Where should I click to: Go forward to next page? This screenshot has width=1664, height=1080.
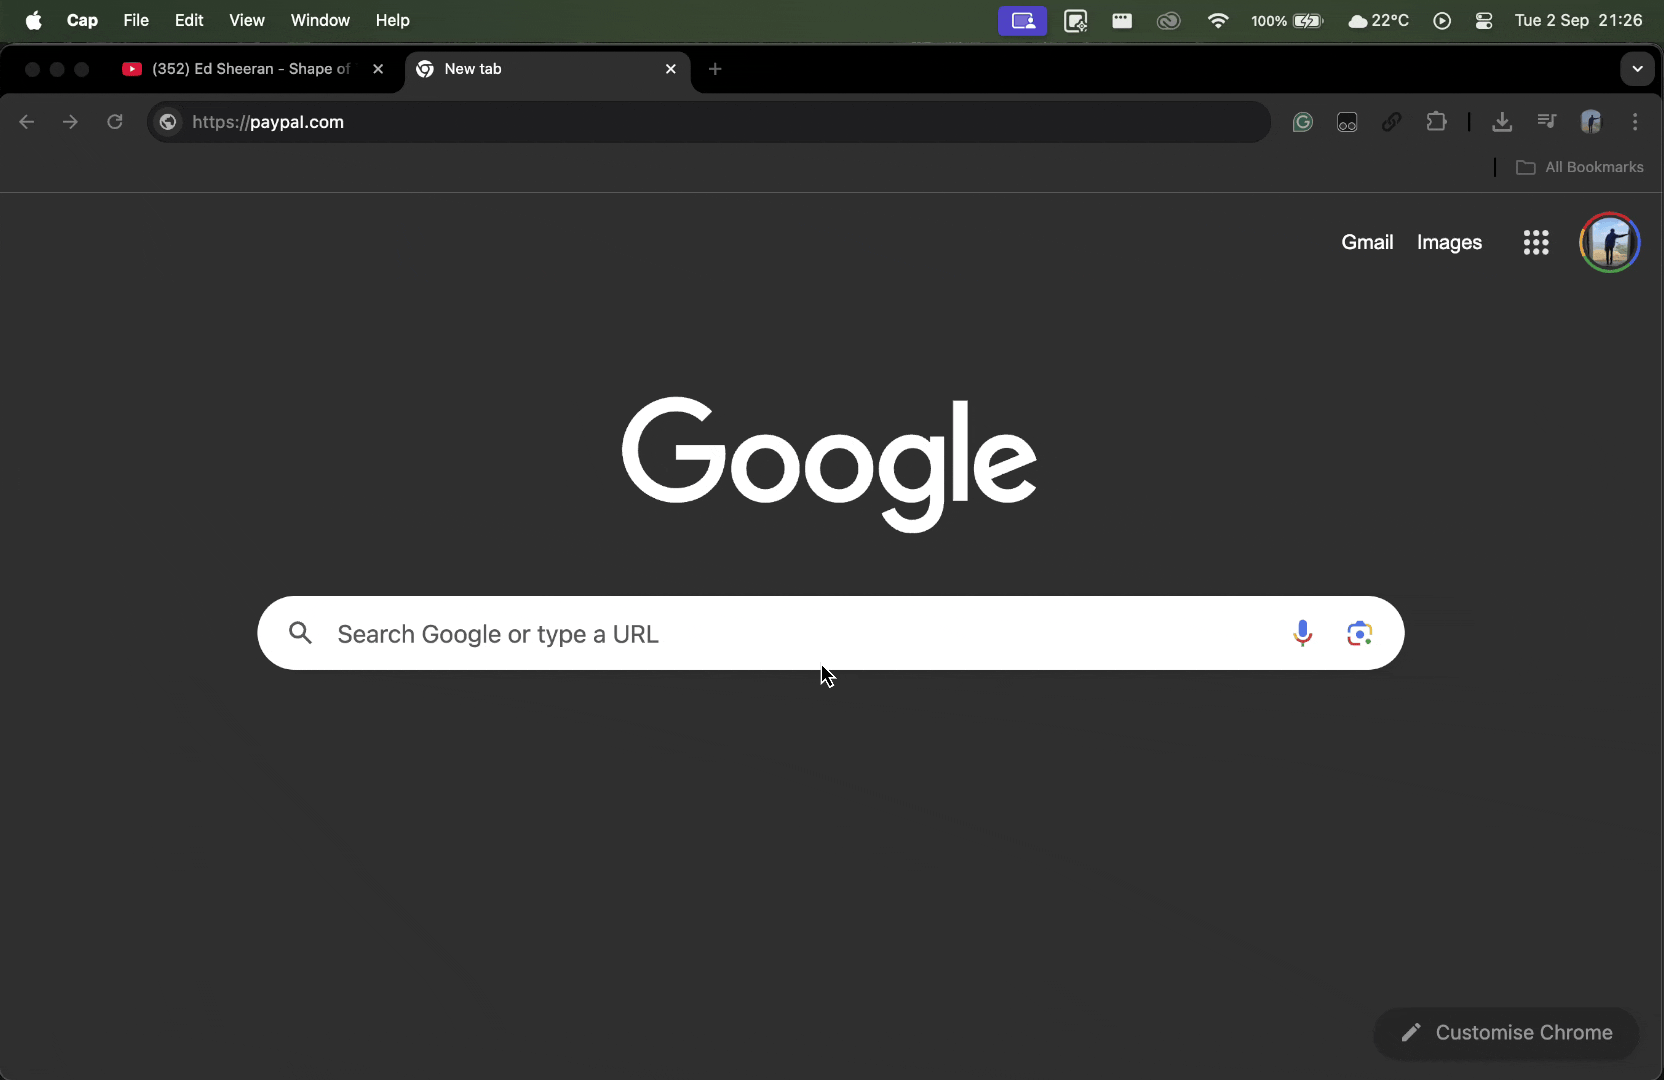(70, 122)
